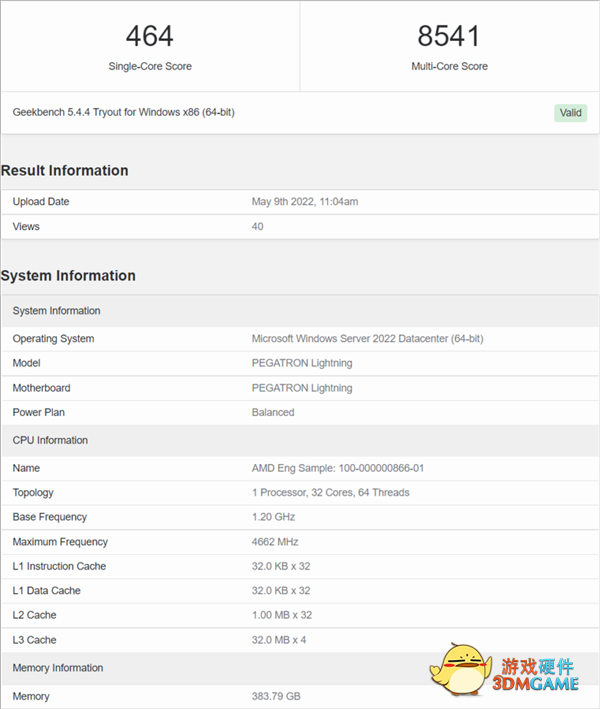Click the L1 Instruction Cache label
This screenshot has width=600, height=709.
[x=59, y=566]
